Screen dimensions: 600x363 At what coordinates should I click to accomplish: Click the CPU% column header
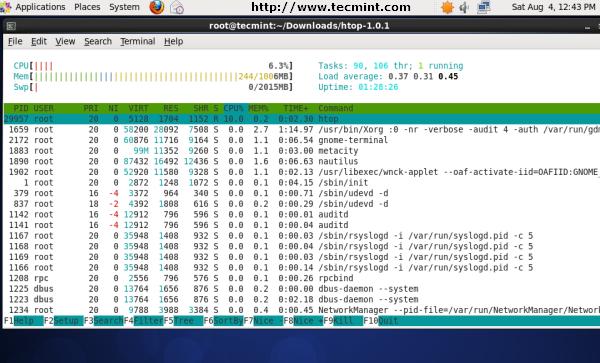pyautogui.click(x=233, y=108)
